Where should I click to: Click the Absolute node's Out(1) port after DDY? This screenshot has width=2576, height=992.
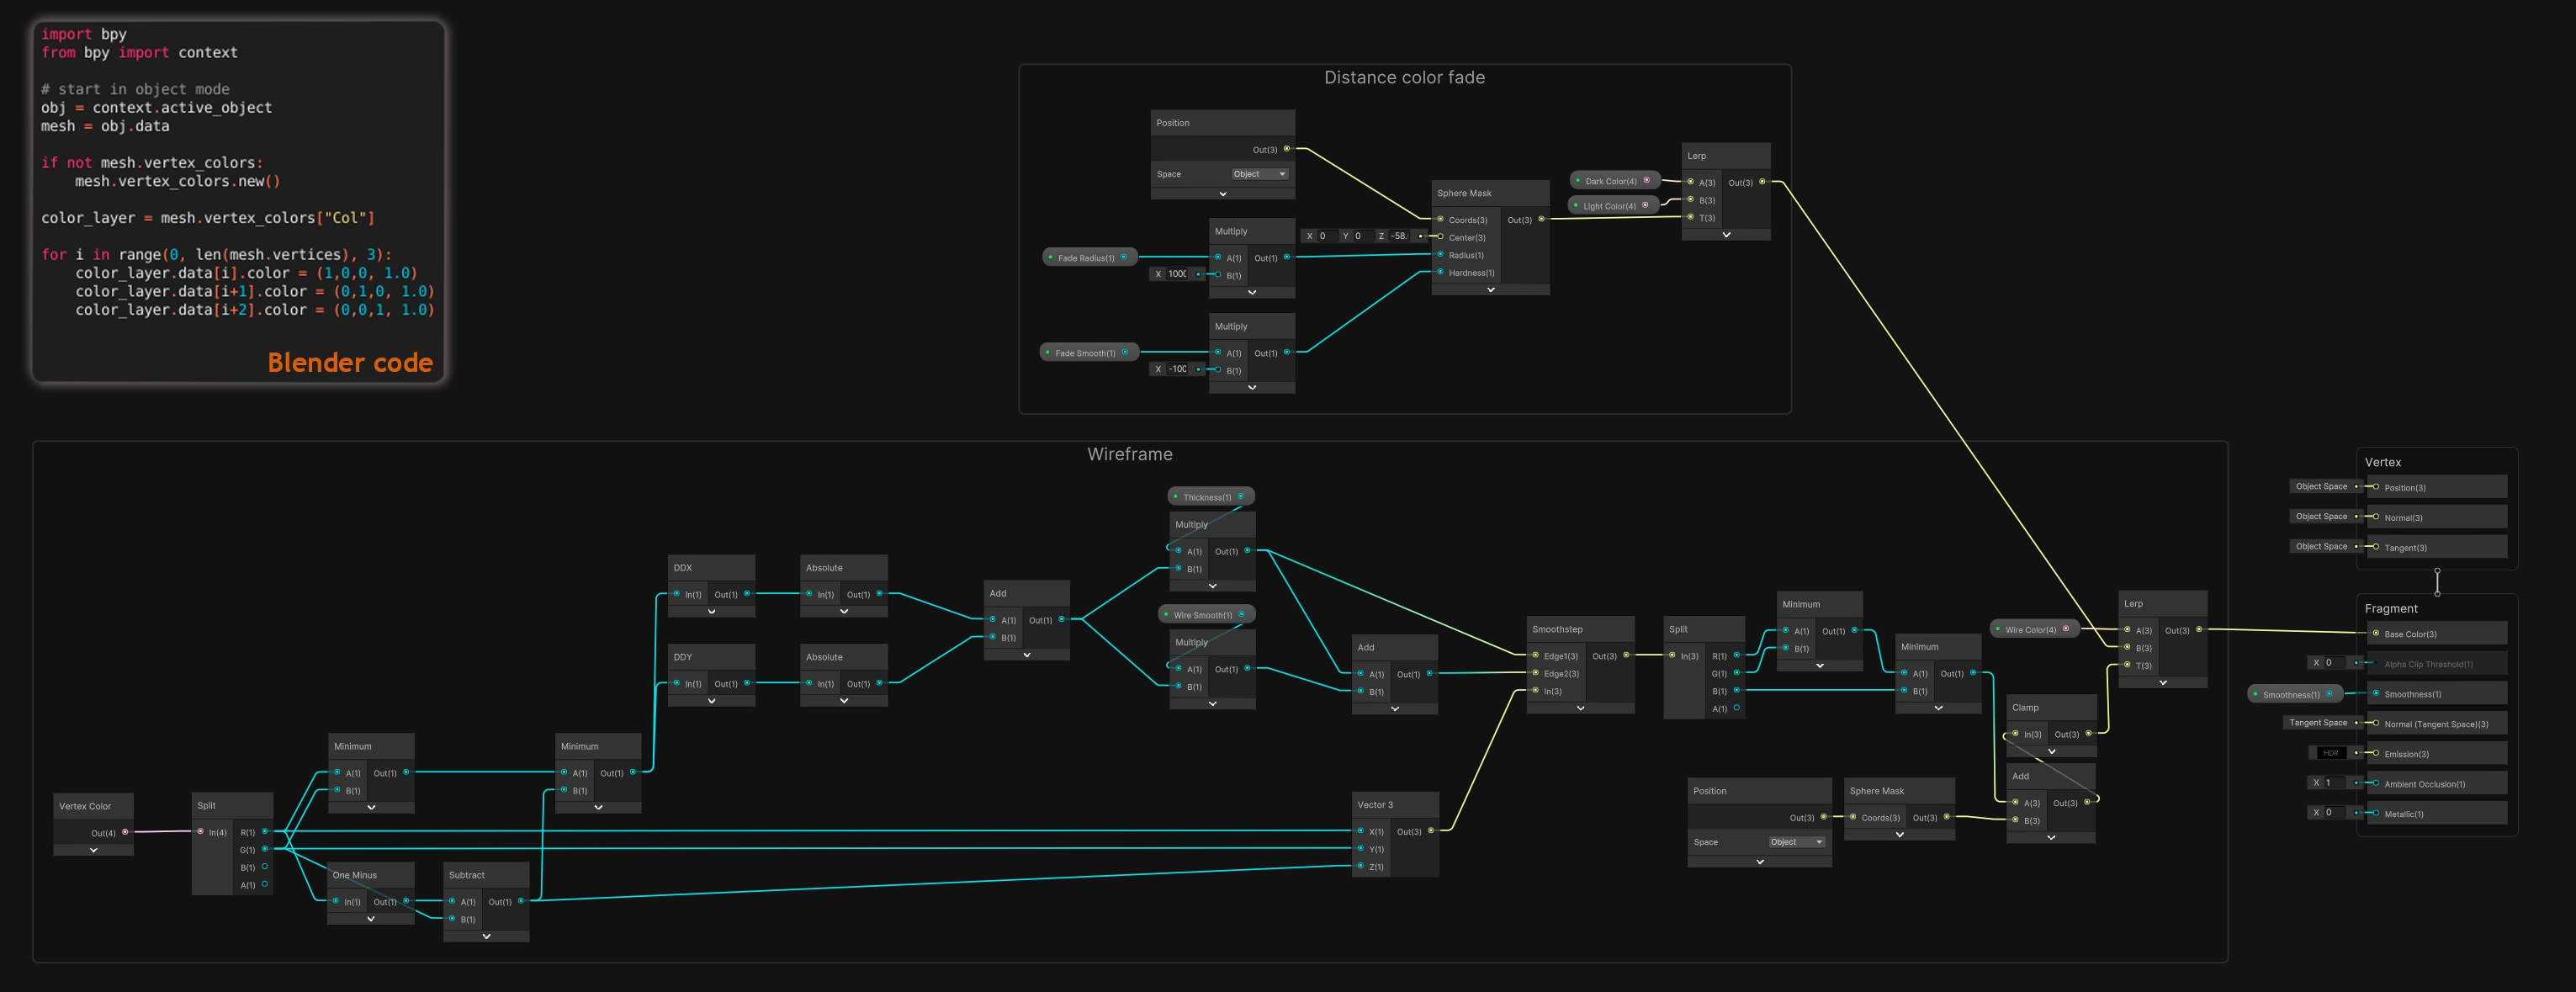tap(879, 683)
